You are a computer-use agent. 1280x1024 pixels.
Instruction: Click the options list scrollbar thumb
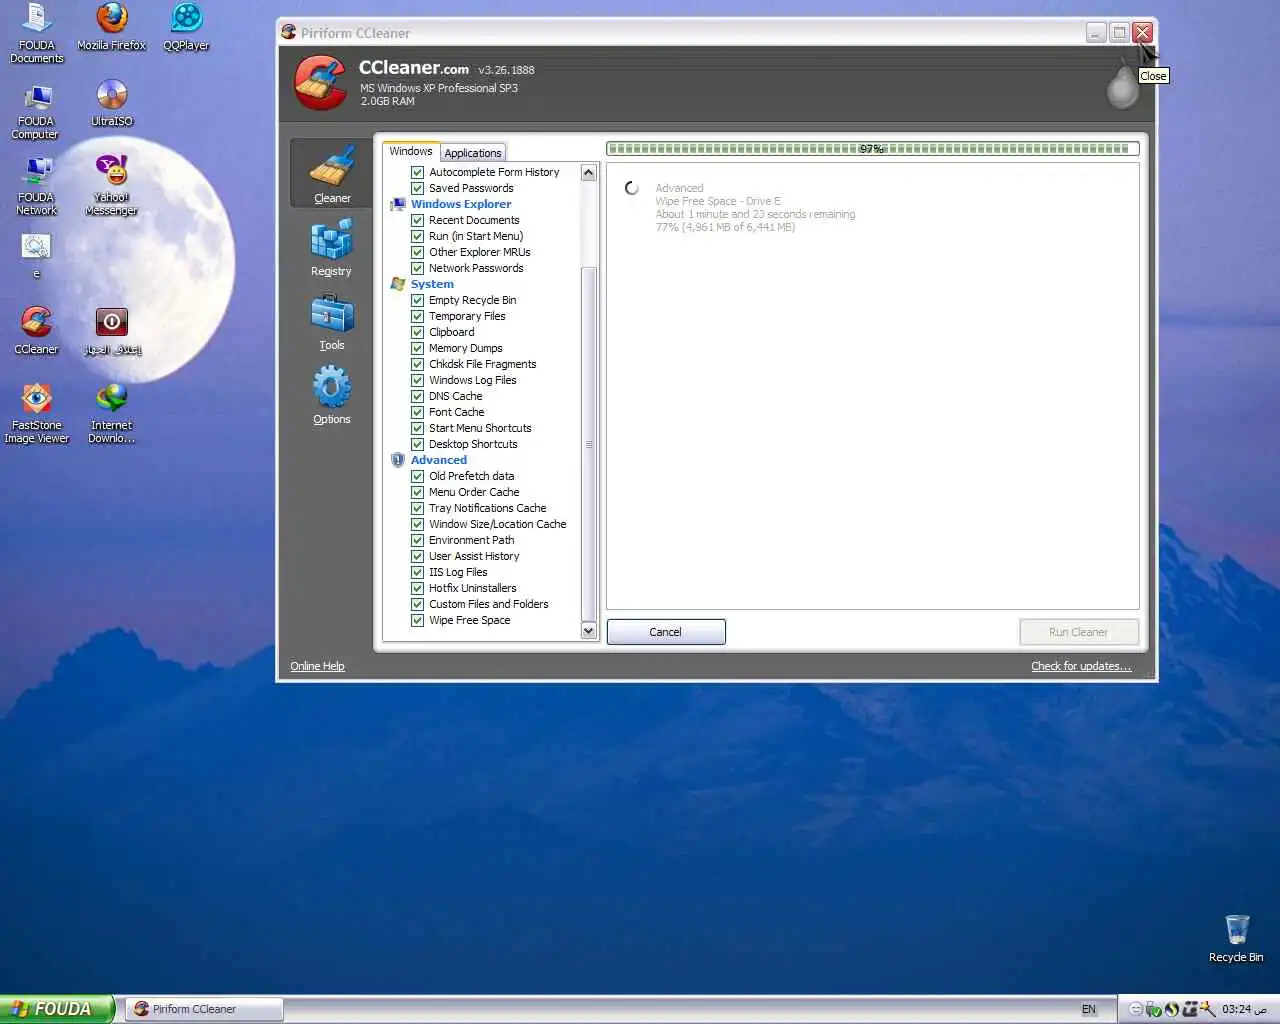[x=588, y=444]
